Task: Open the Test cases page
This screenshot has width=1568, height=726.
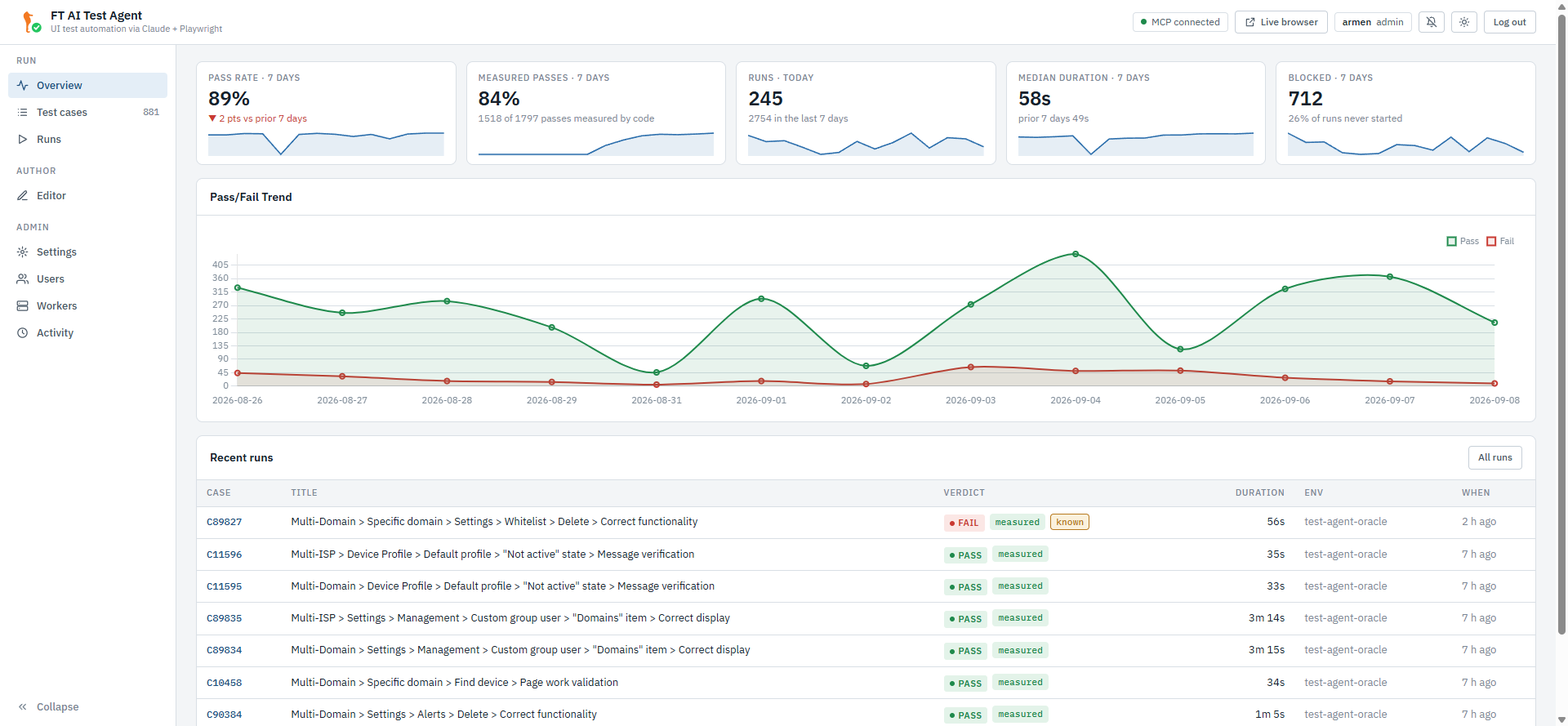Action: click(88, 112)
